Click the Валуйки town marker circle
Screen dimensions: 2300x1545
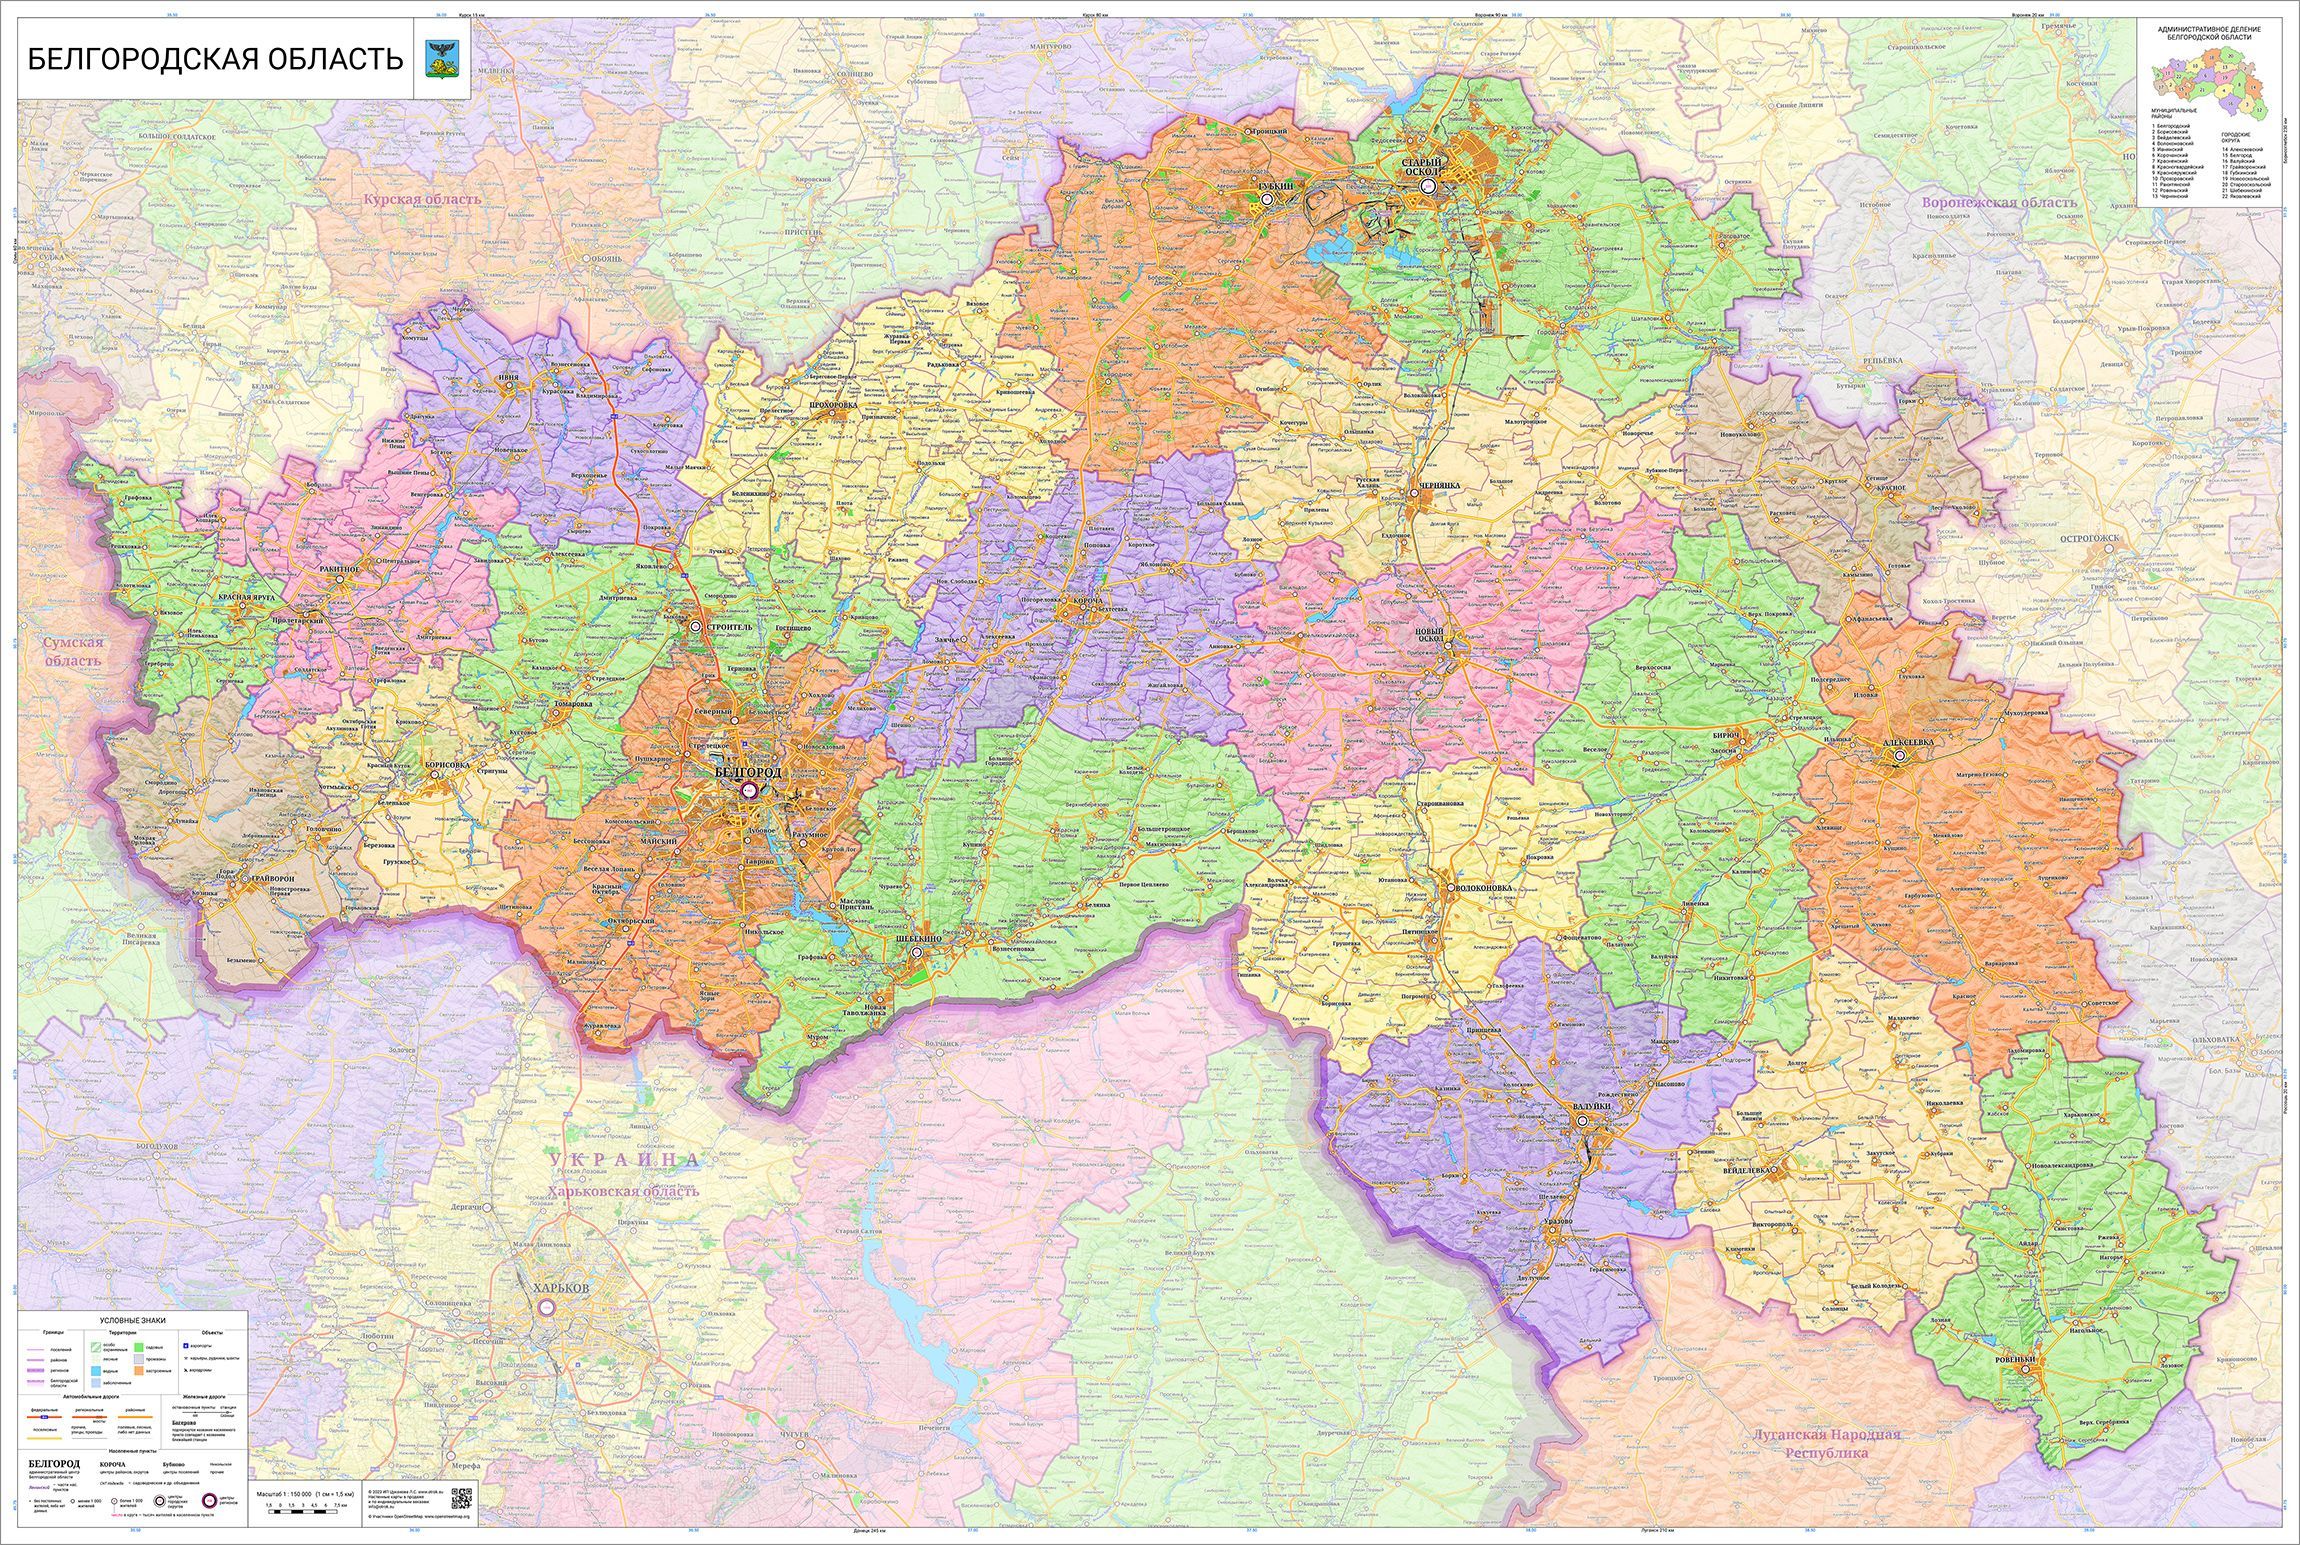click(x=1582, y=1121)
